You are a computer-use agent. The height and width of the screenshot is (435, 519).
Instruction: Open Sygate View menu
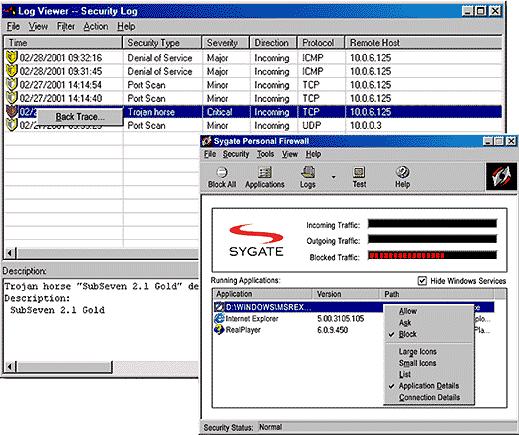[290, 154]
